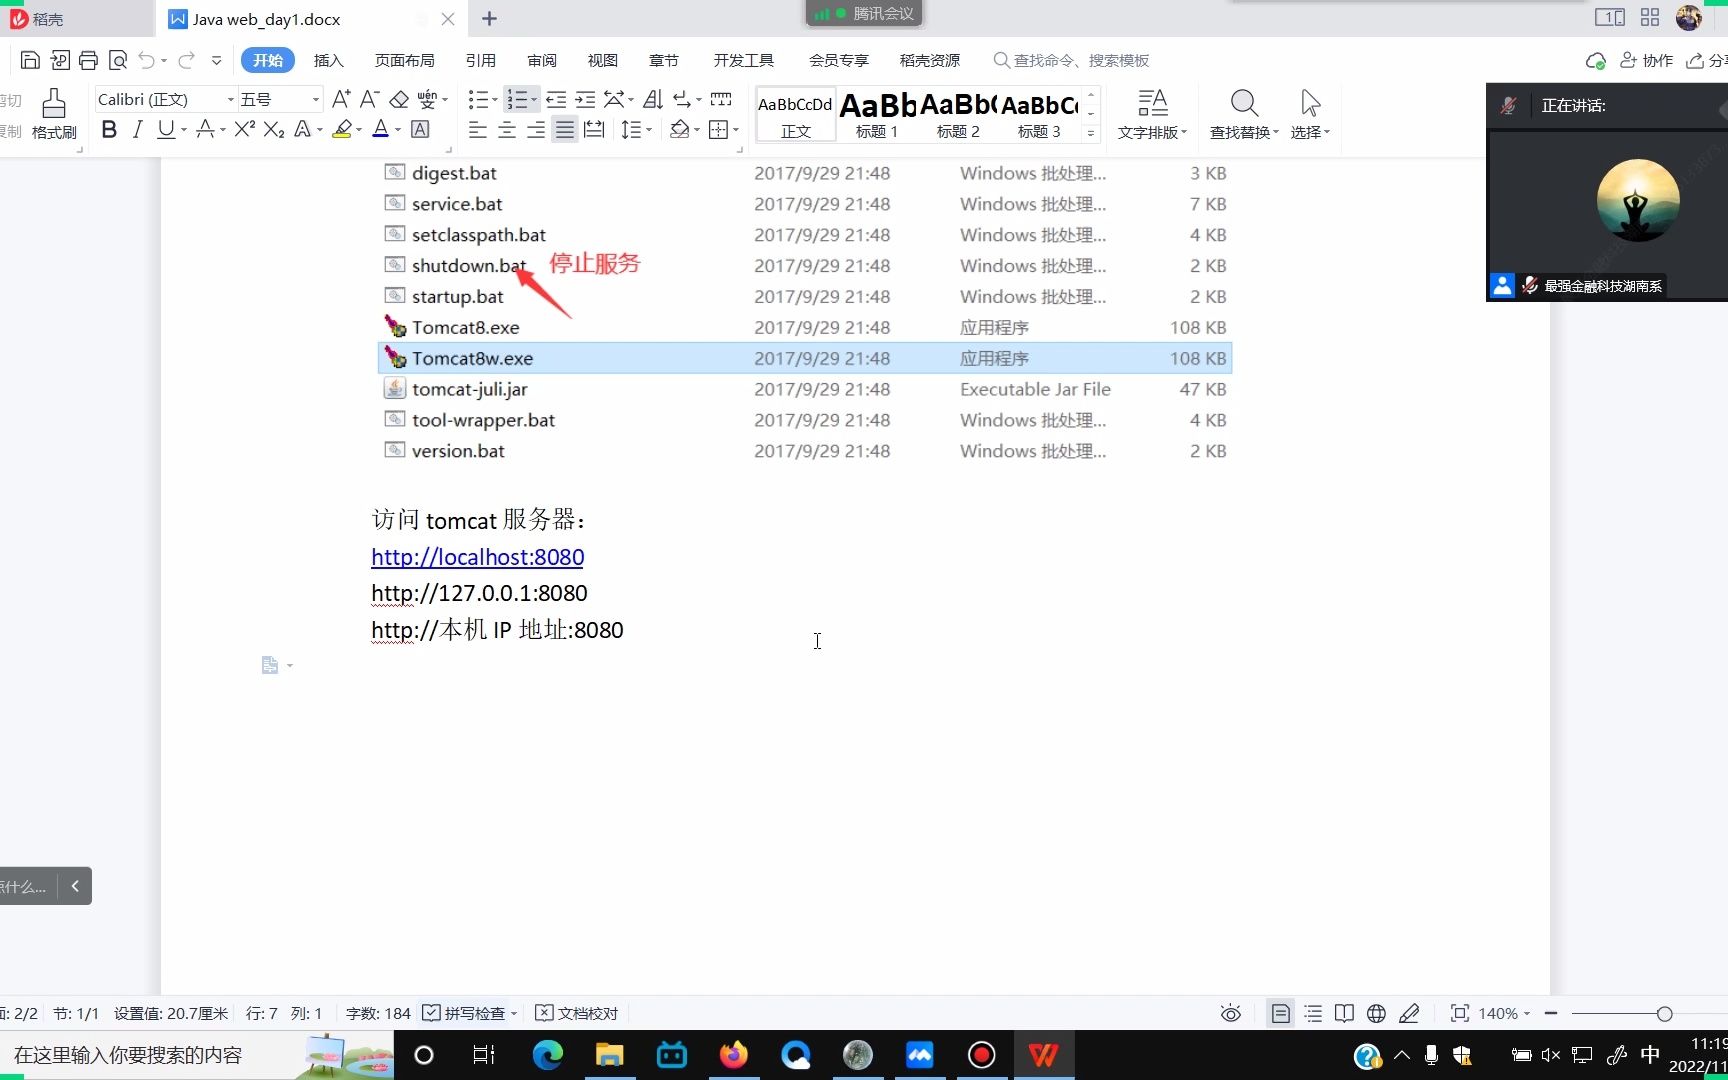
Task: Toggle Bold formatting
Action: click(109, 129)
